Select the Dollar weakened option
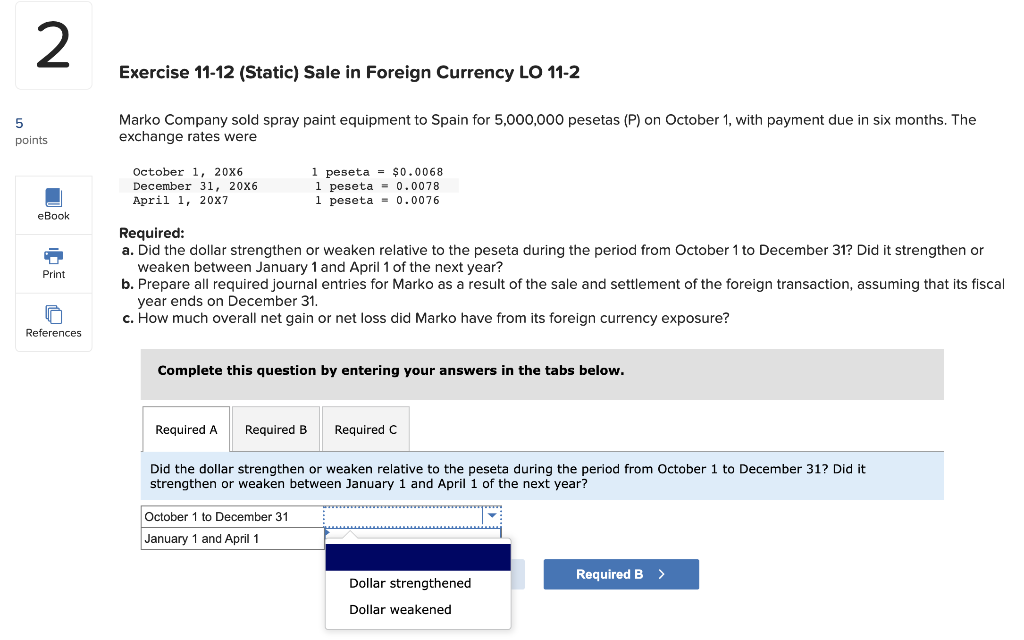Screen dimensions: 1024x640 [400, 609]
